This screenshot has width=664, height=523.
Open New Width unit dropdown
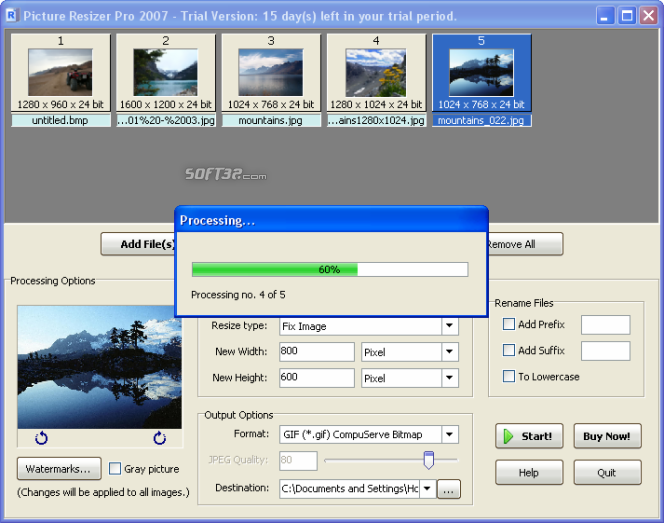click(x=449, y=351)
